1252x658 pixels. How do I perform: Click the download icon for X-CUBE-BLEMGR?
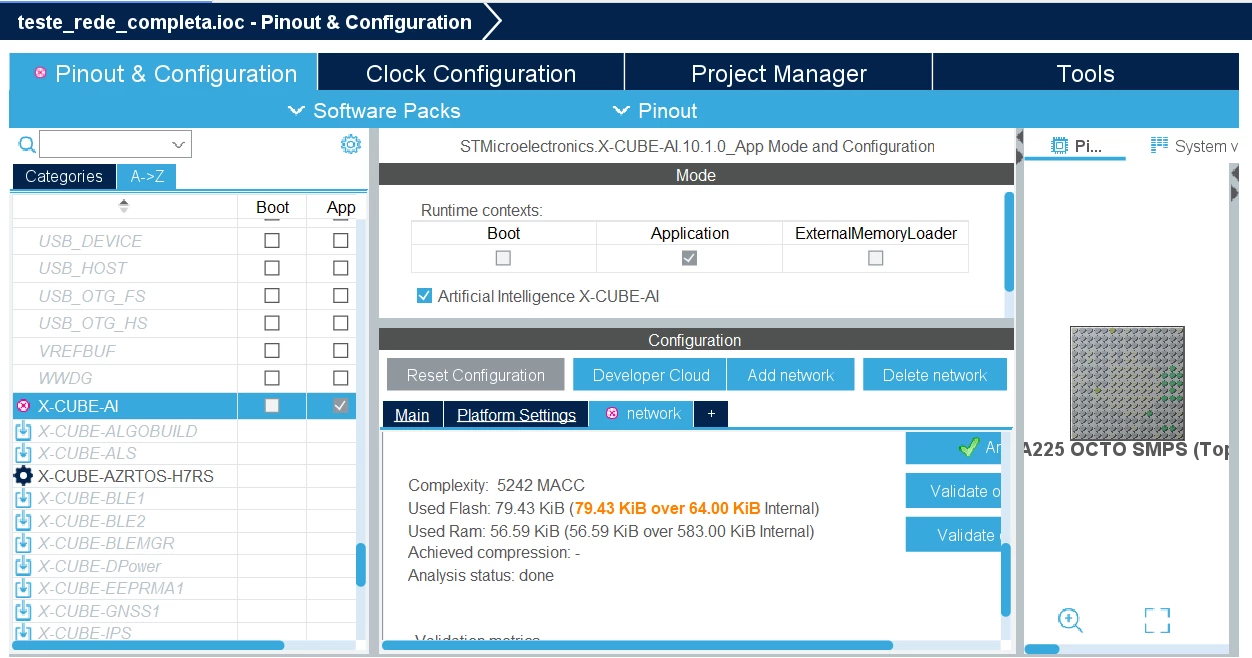coord(23,543)
